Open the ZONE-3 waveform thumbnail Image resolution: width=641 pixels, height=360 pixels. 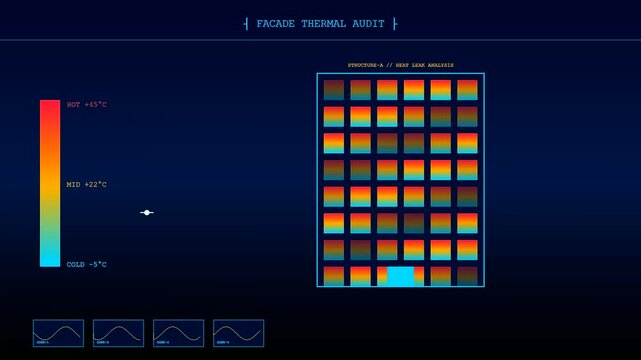179,333
